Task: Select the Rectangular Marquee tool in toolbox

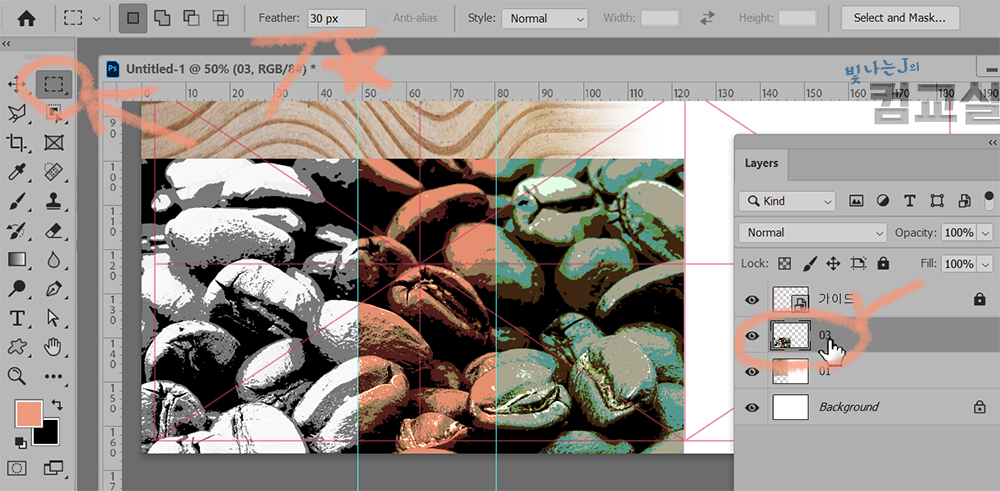Action: pos(54,84)
